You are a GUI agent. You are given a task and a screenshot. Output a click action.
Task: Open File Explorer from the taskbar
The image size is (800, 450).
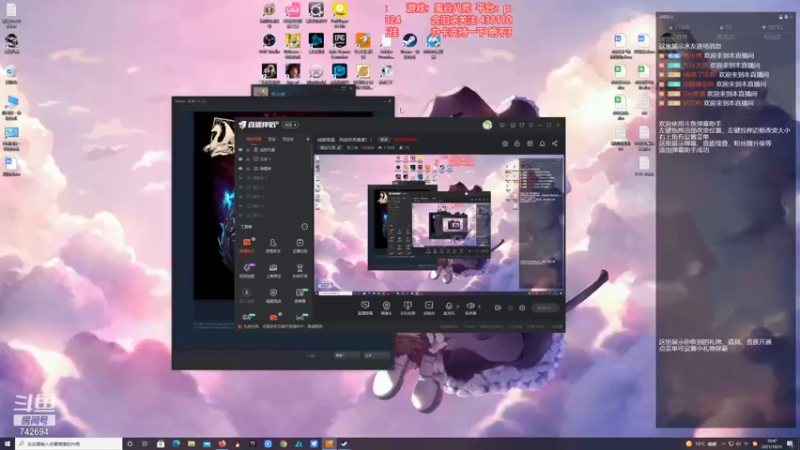tap(191, 444)
